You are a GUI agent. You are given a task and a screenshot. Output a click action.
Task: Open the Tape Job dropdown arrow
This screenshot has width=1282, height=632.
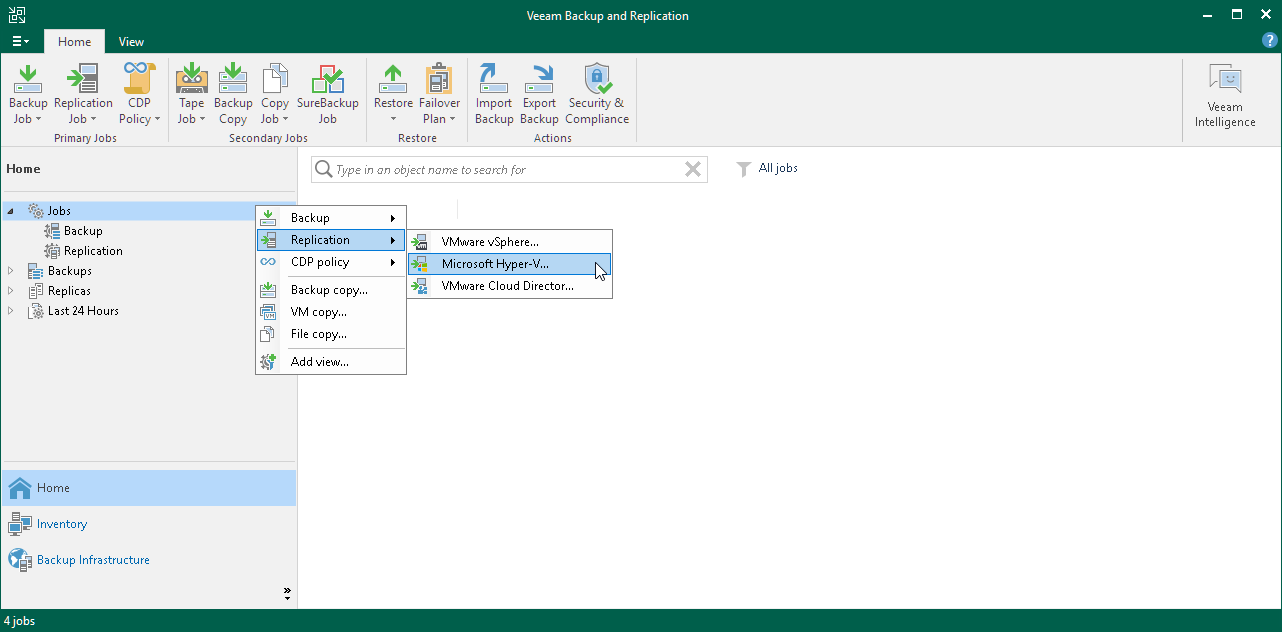click(x=202, y=119)
